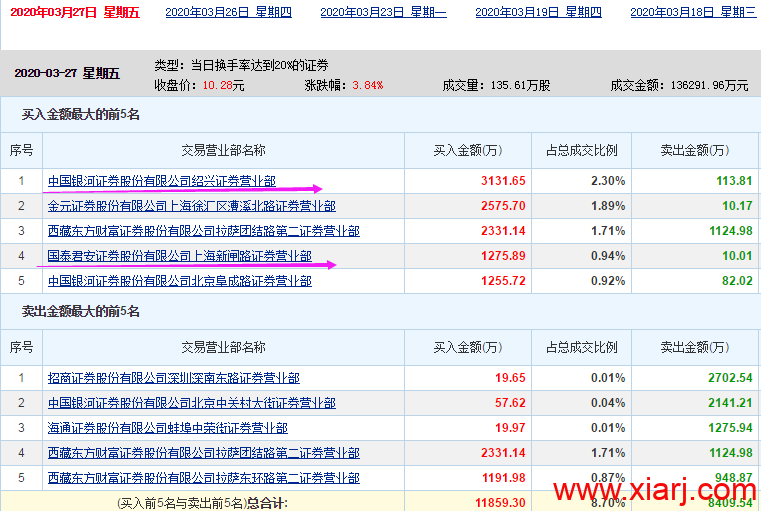Screen dimensions: 761x511
Task: Click the buy amount 19.65
Action: 510,378
